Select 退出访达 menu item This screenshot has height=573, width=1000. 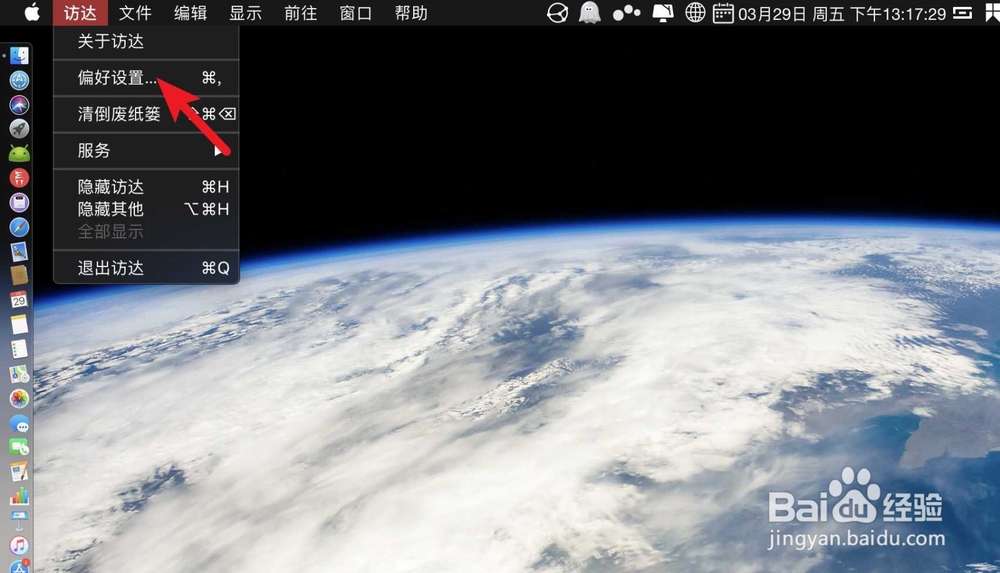click(146, 268)
